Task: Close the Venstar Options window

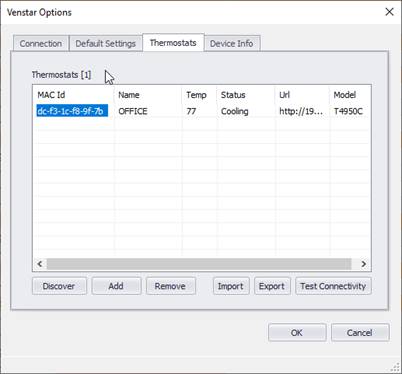Action: click(389, 12)
